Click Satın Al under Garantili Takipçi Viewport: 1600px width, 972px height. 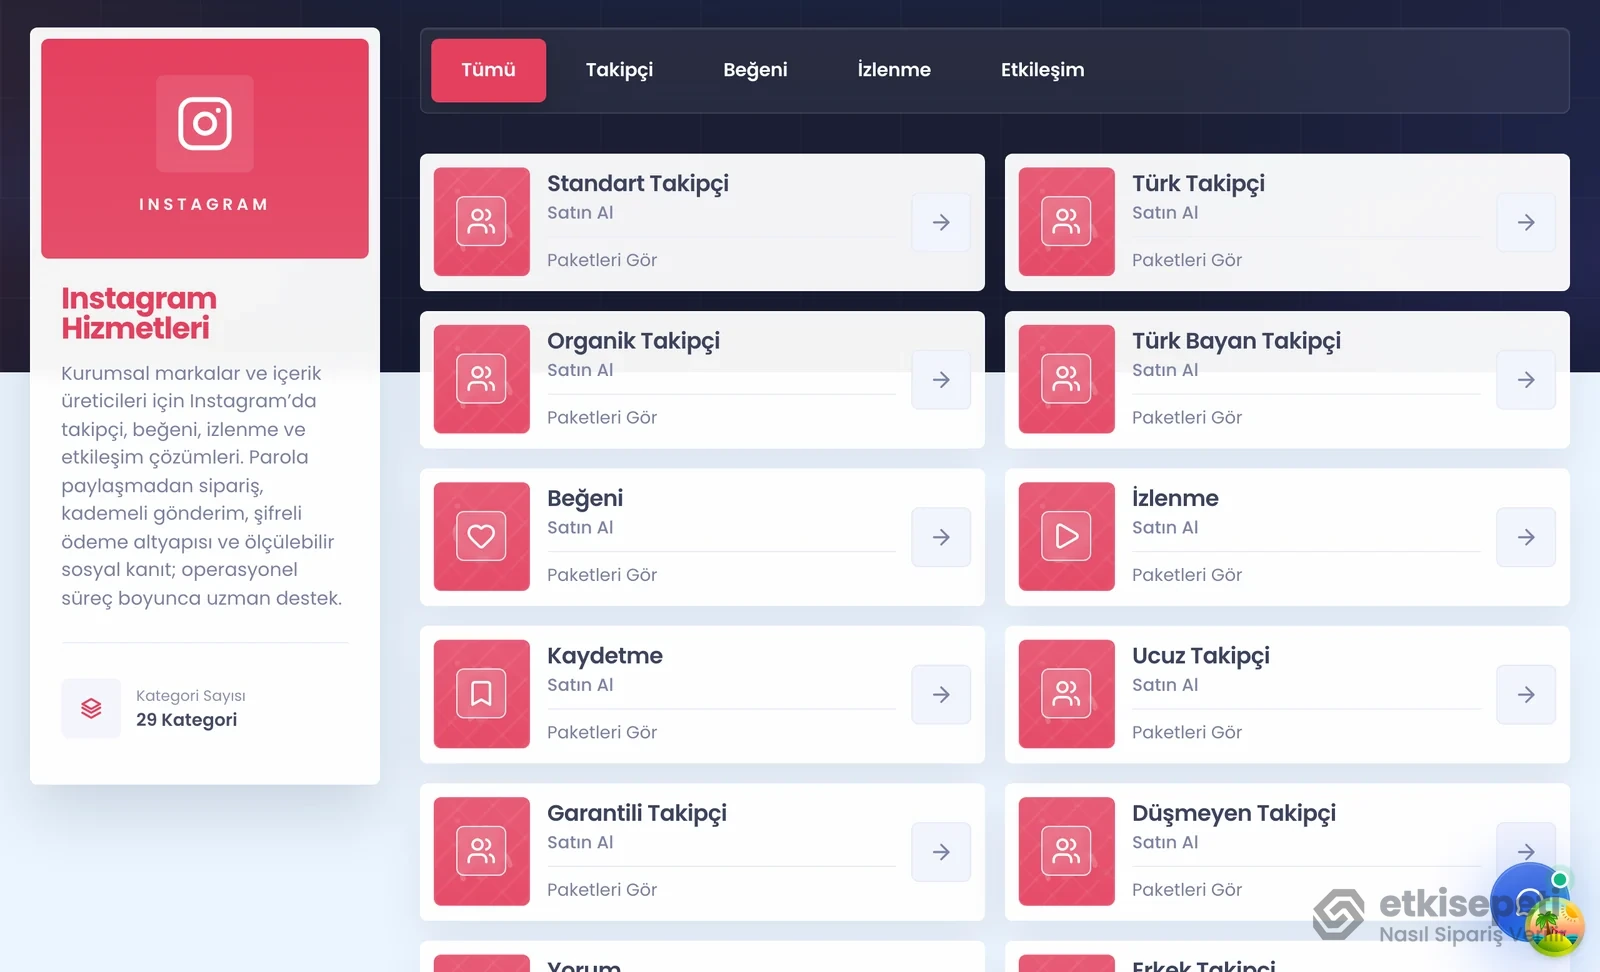click(580, 842)
